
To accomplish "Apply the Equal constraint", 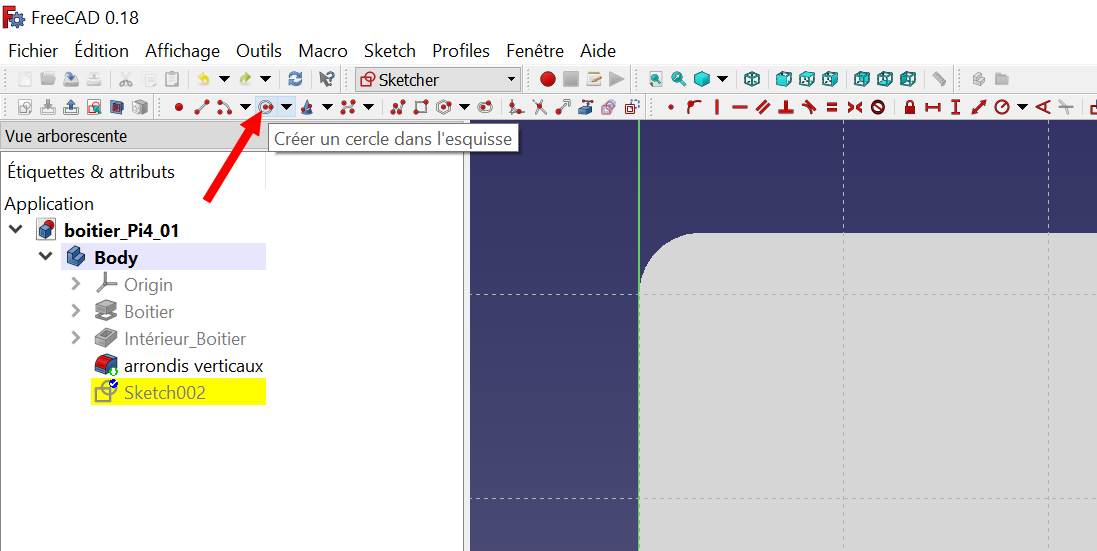I will click(x=832, y=108).
